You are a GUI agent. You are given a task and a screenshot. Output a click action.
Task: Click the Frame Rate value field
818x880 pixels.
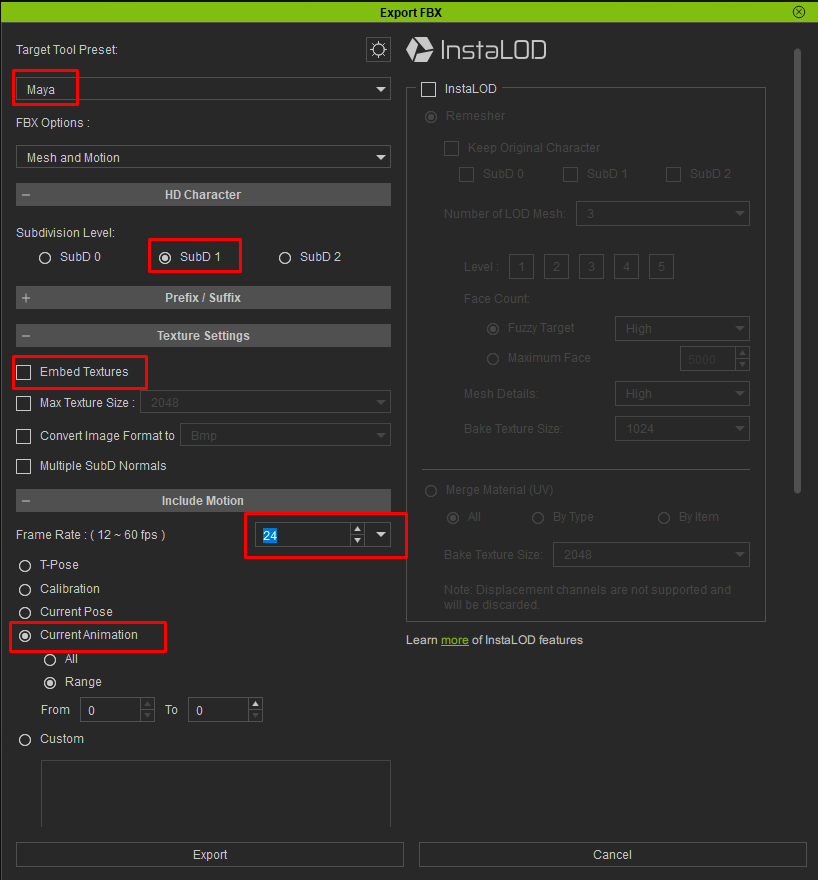(x=303, y=535)
